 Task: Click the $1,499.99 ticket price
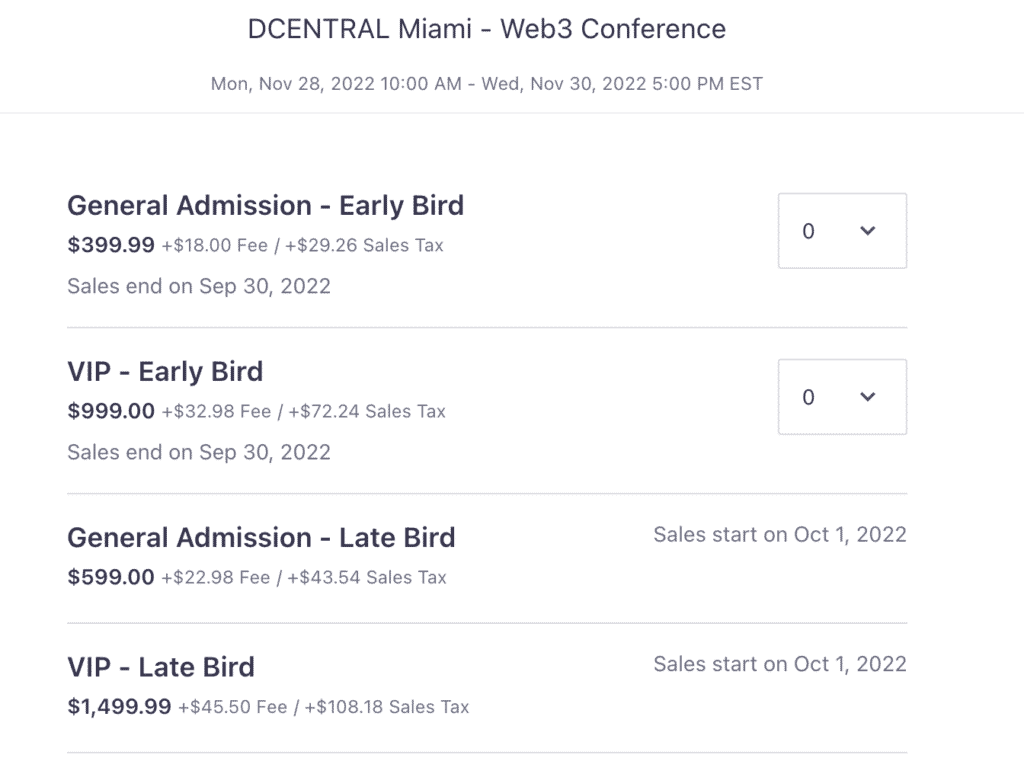[119, 707]
